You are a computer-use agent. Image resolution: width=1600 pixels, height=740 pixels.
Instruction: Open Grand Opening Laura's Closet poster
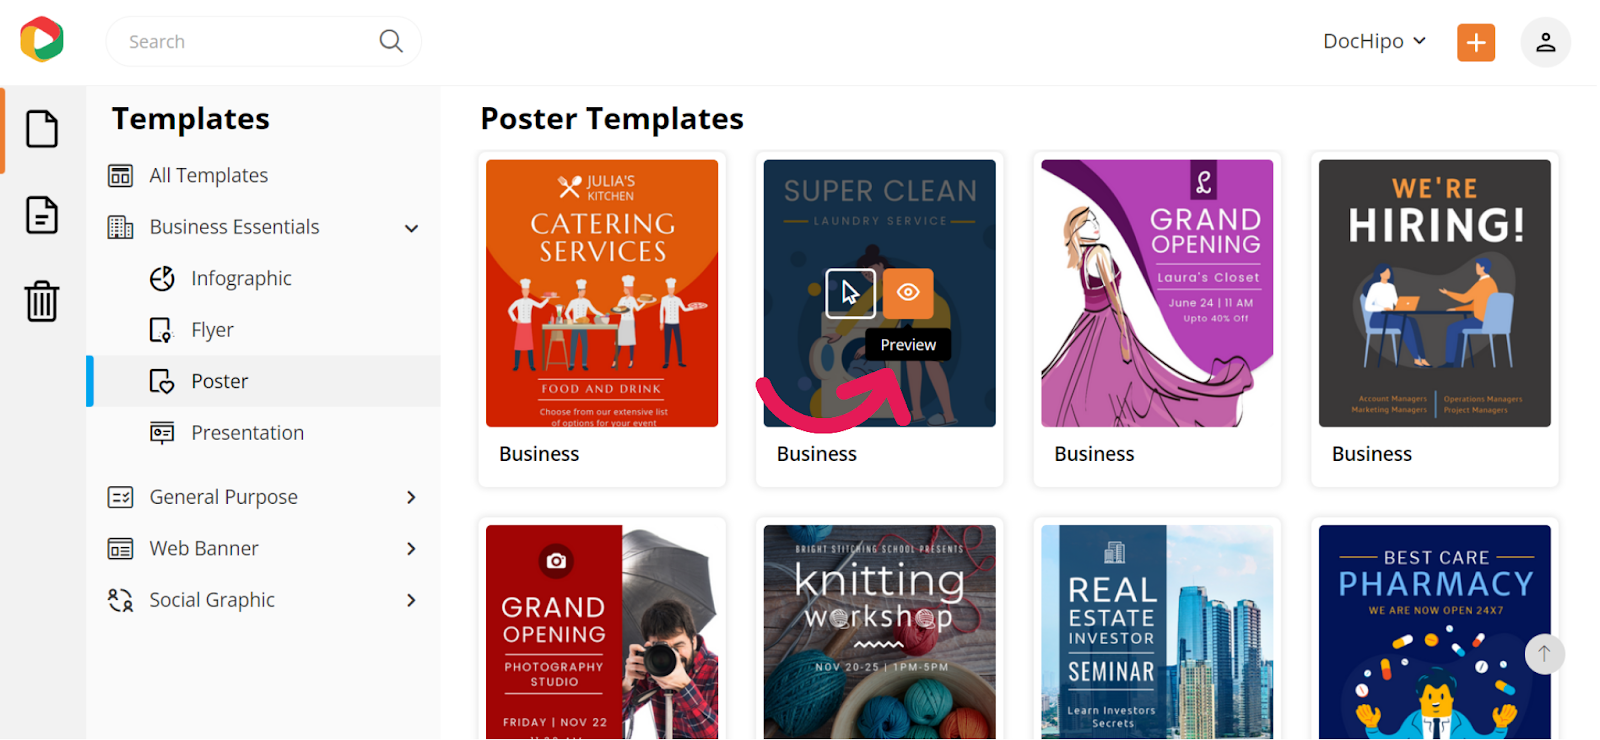[1157, 293]
